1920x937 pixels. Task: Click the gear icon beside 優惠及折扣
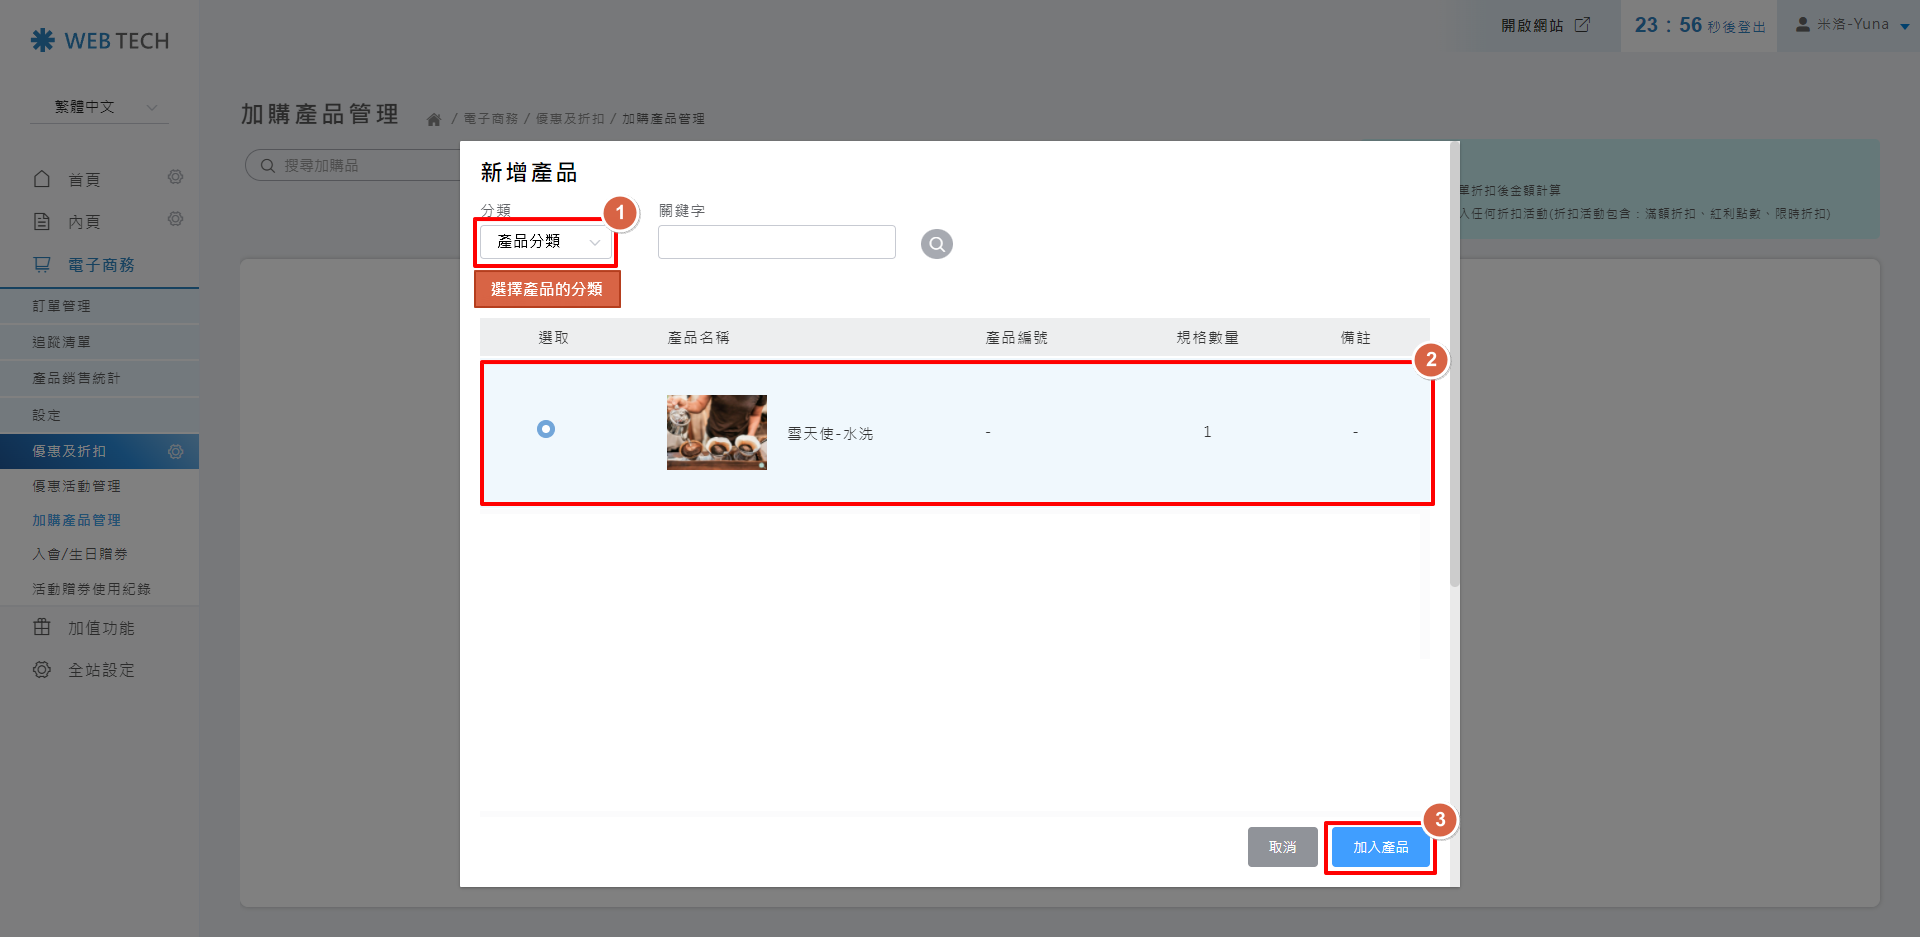(x=175, y=452)
